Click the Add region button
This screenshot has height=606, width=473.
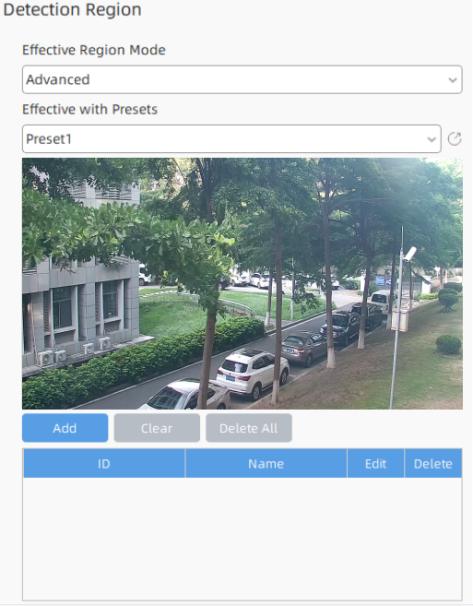click(65, 428)
